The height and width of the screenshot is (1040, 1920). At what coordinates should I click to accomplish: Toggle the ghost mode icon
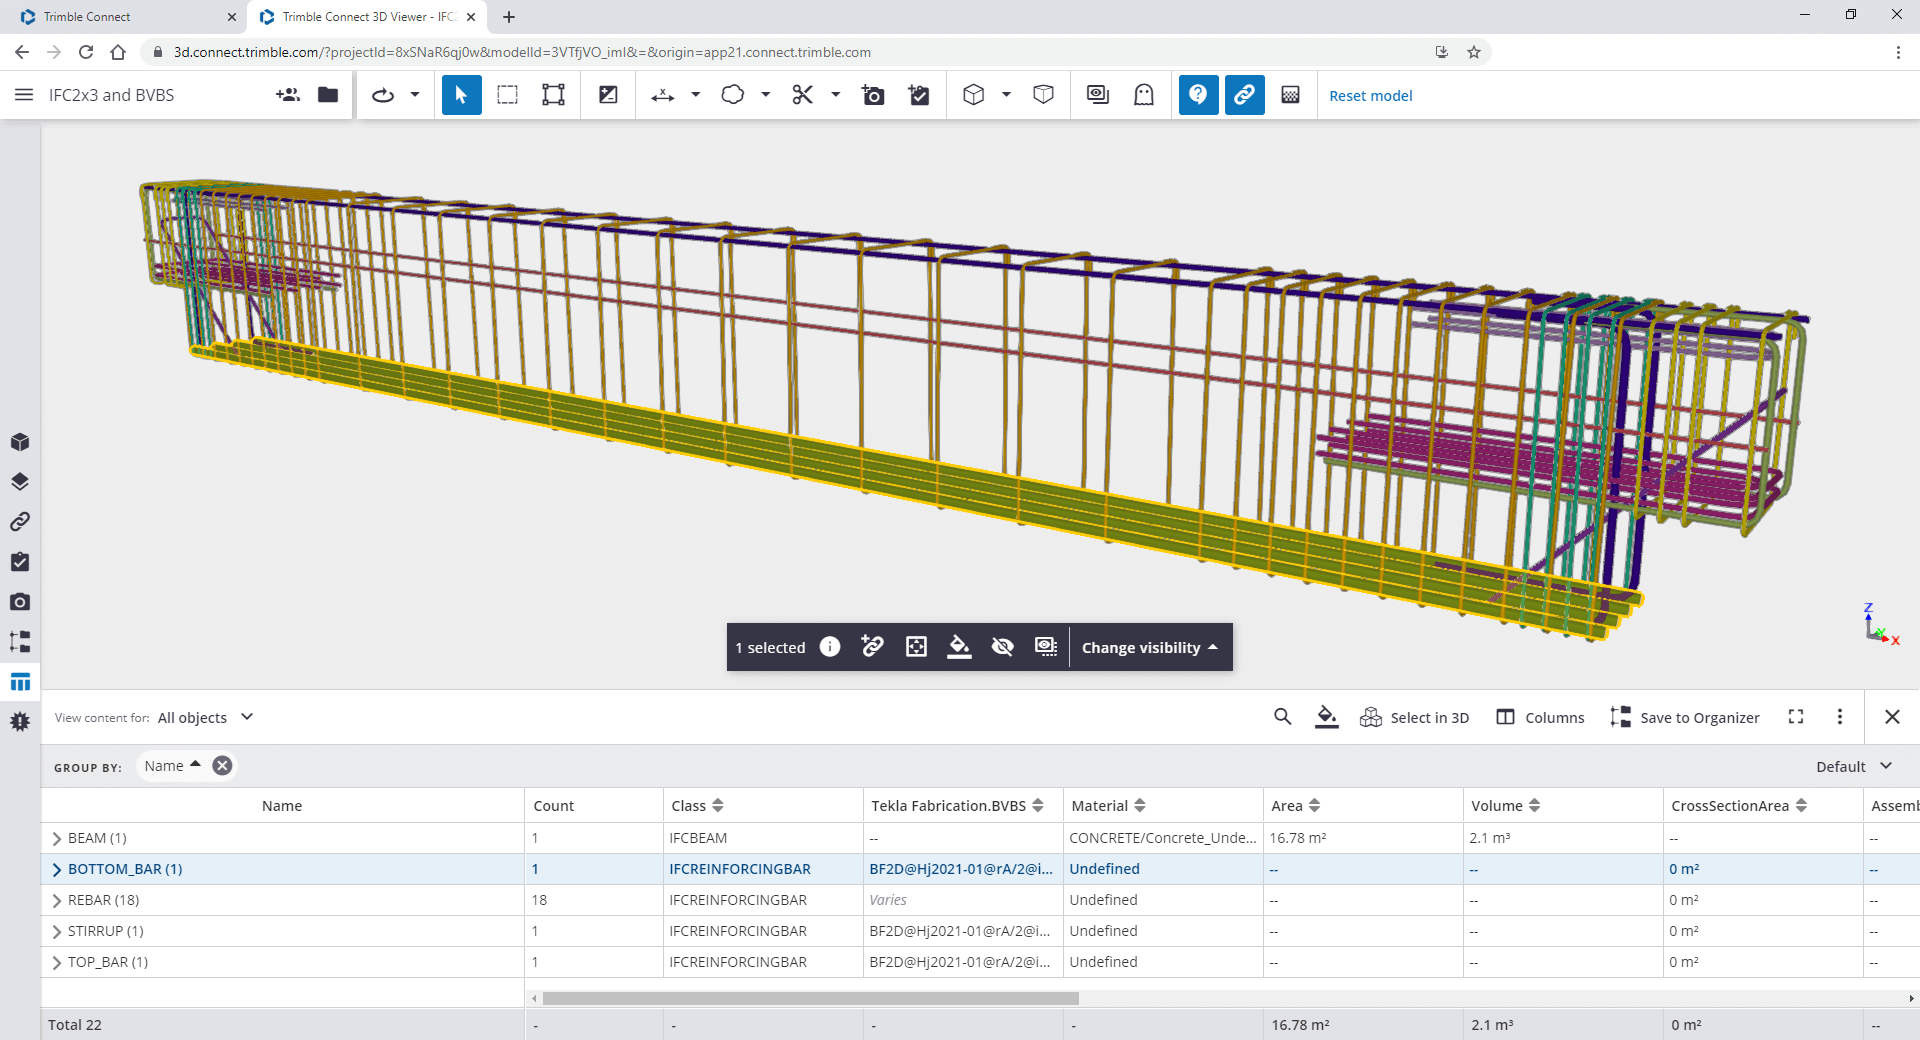coord(1144,95)
